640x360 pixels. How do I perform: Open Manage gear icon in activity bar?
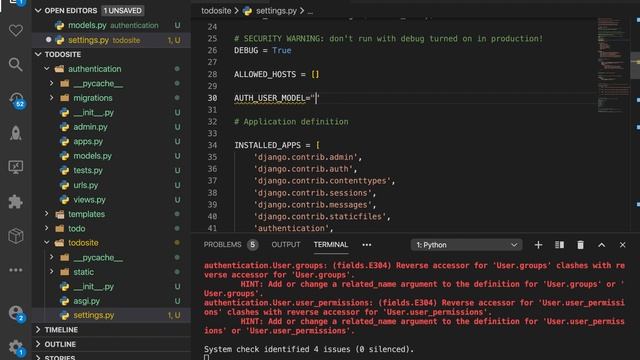[x=16, y=348]
